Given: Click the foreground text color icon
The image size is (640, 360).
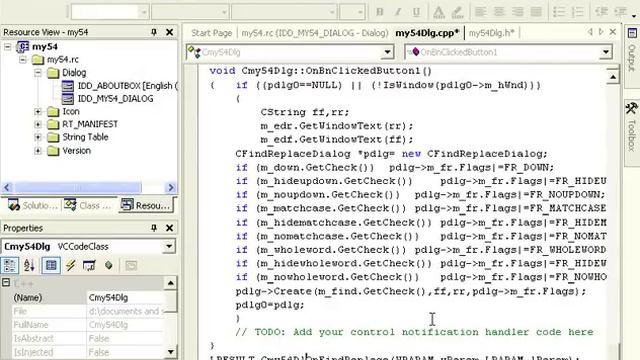Looking at the screenshot, I should pos(439,12).
